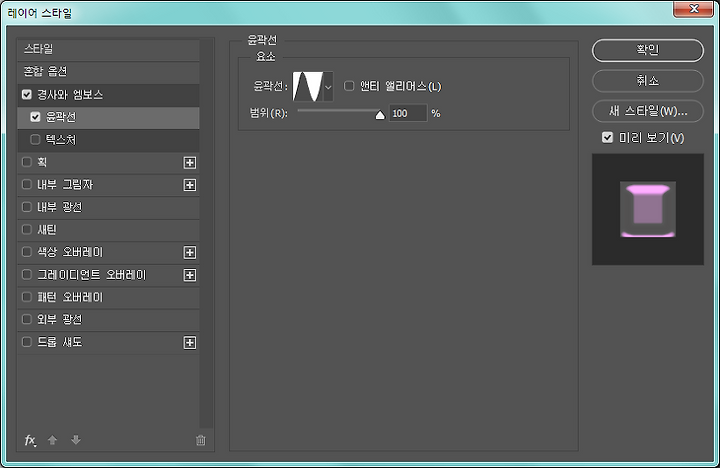Select the 패턴 오버레이 list row
Image resolution: width=720 pixels, height=468 pixels.
108,297
